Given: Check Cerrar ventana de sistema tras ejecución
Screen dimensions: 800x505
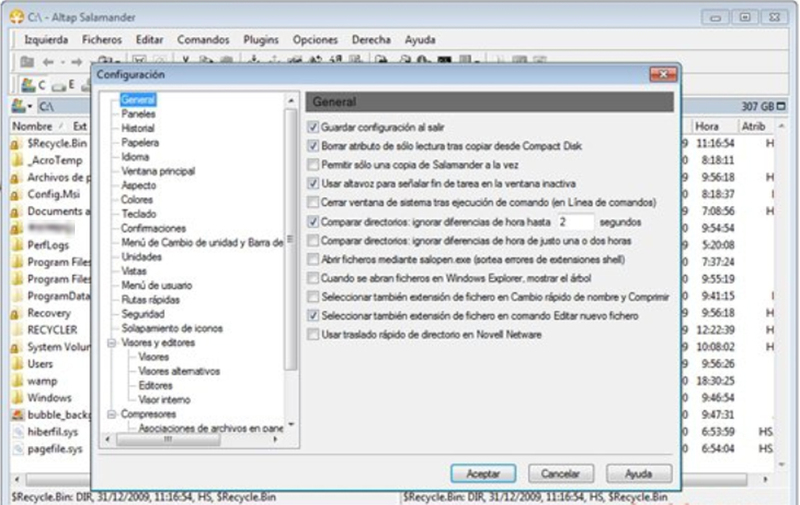Looking at the screenshot, I should tap(313, 203).
